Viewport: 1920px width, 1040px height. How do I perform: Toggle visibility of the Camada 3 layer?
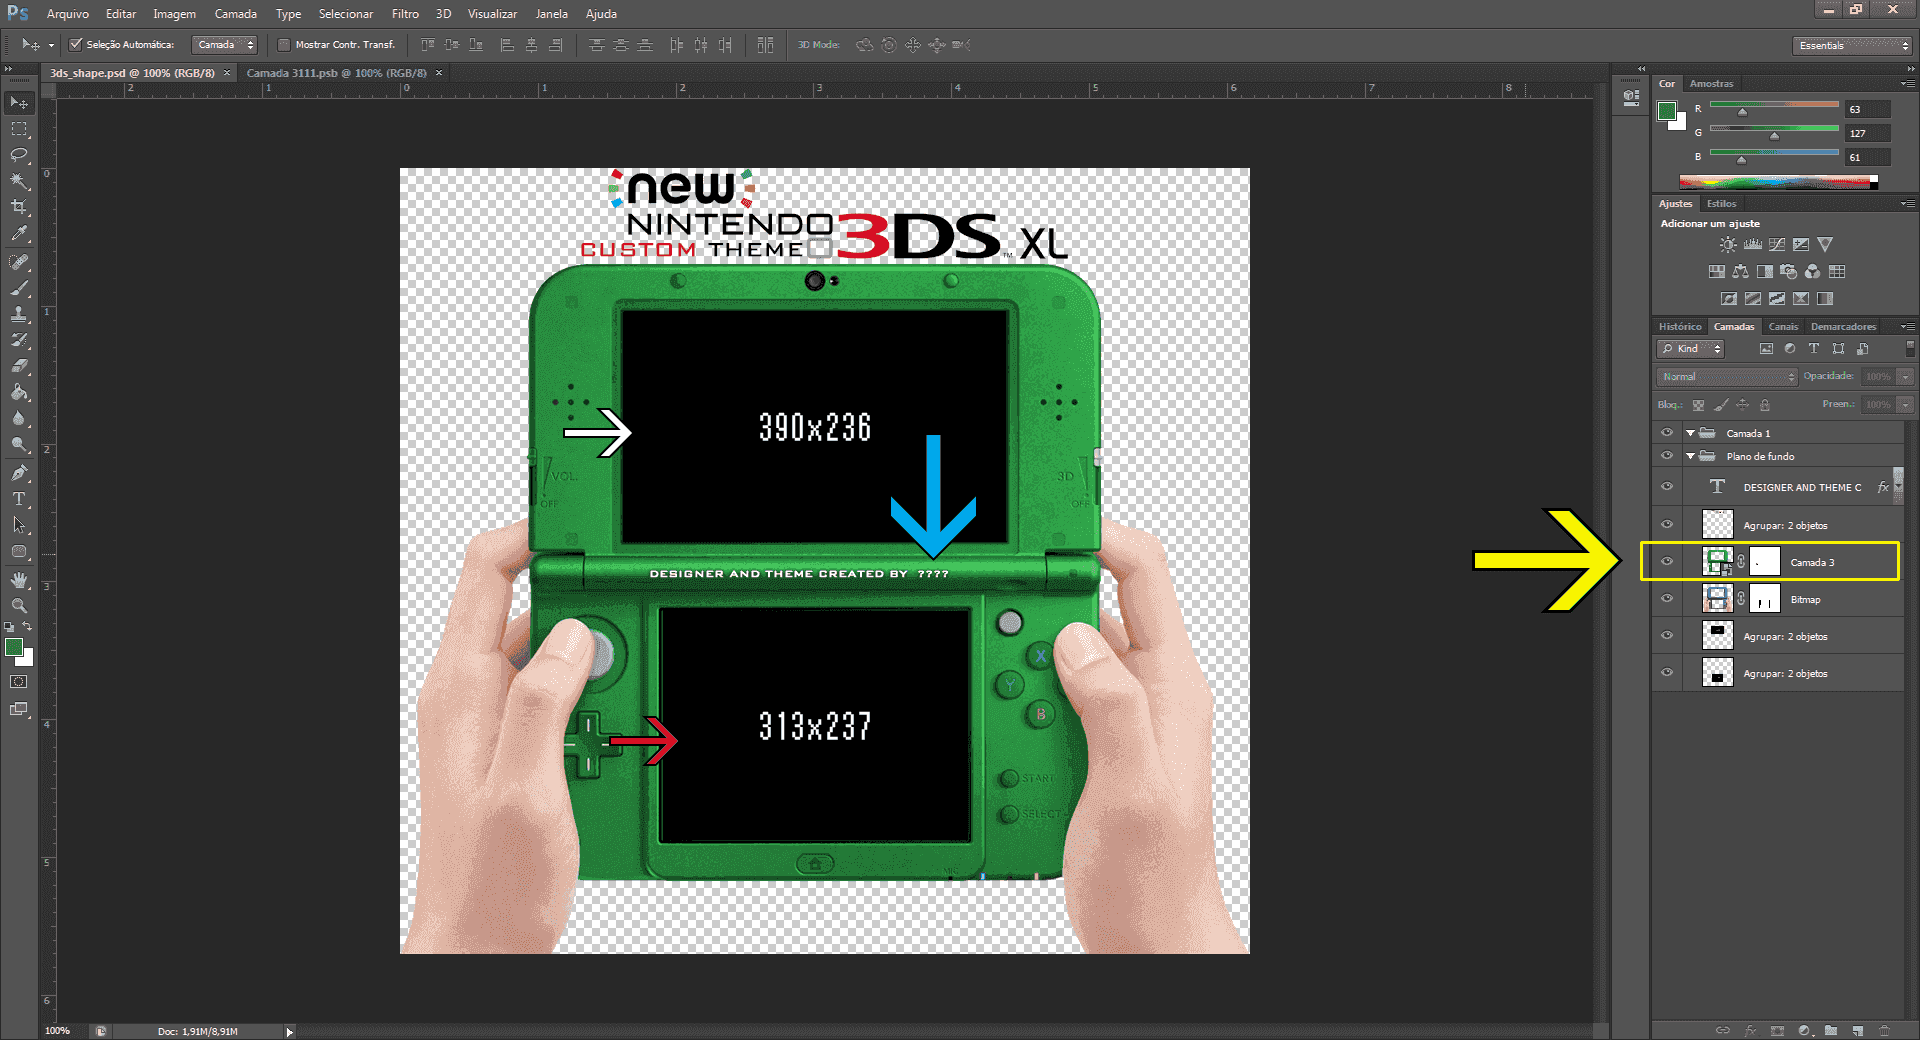click(x=1667, y=562)
